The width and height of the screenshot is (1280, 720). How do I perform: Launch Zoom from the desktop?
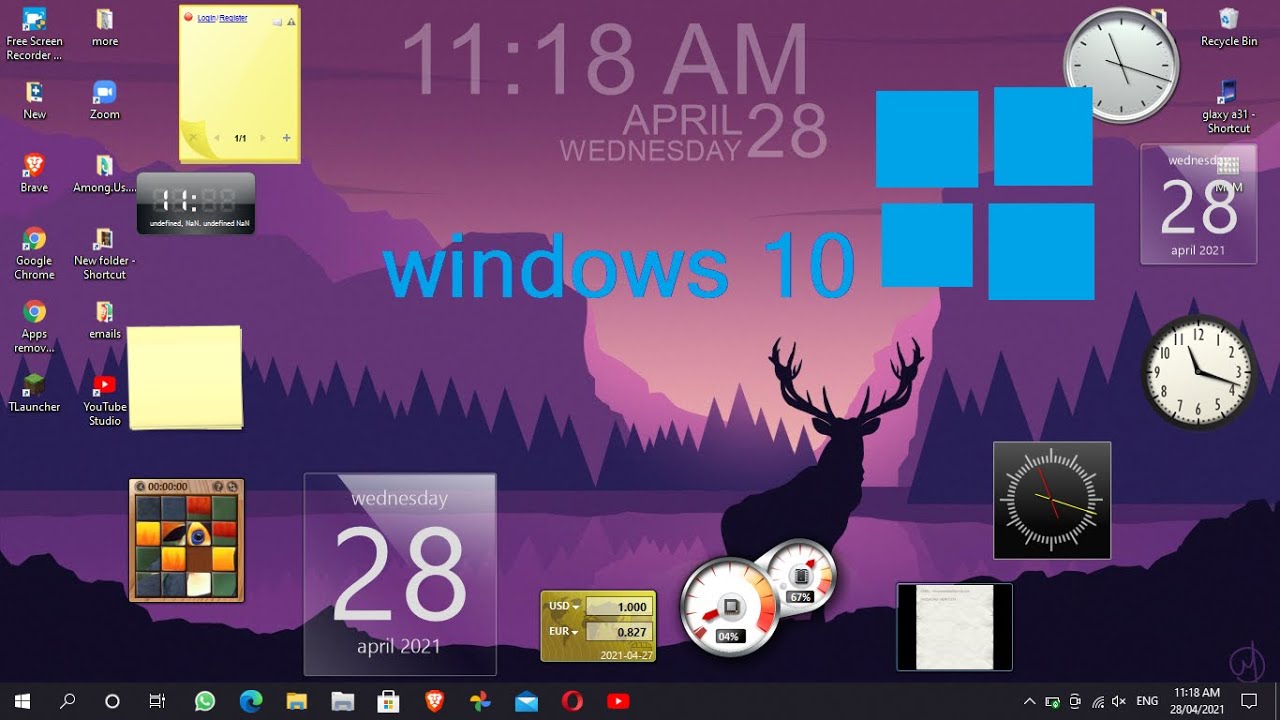click(x=105, y=100)
